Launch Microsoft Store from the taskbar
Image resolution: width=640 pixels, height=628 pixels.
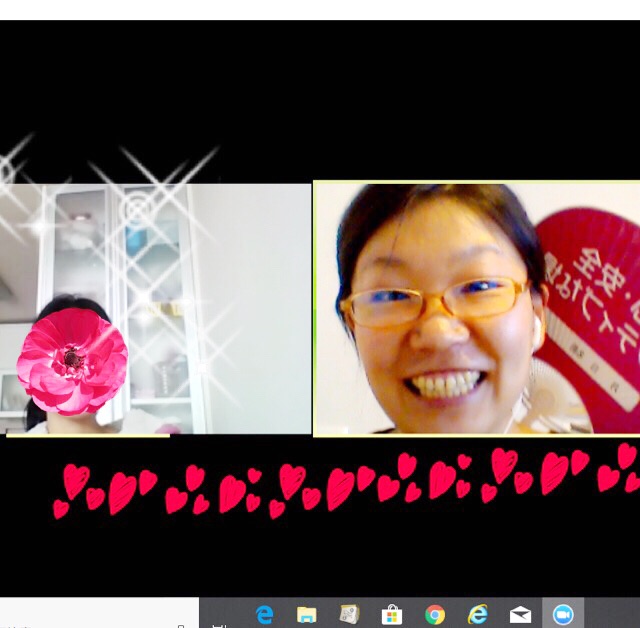coord(392,614)
